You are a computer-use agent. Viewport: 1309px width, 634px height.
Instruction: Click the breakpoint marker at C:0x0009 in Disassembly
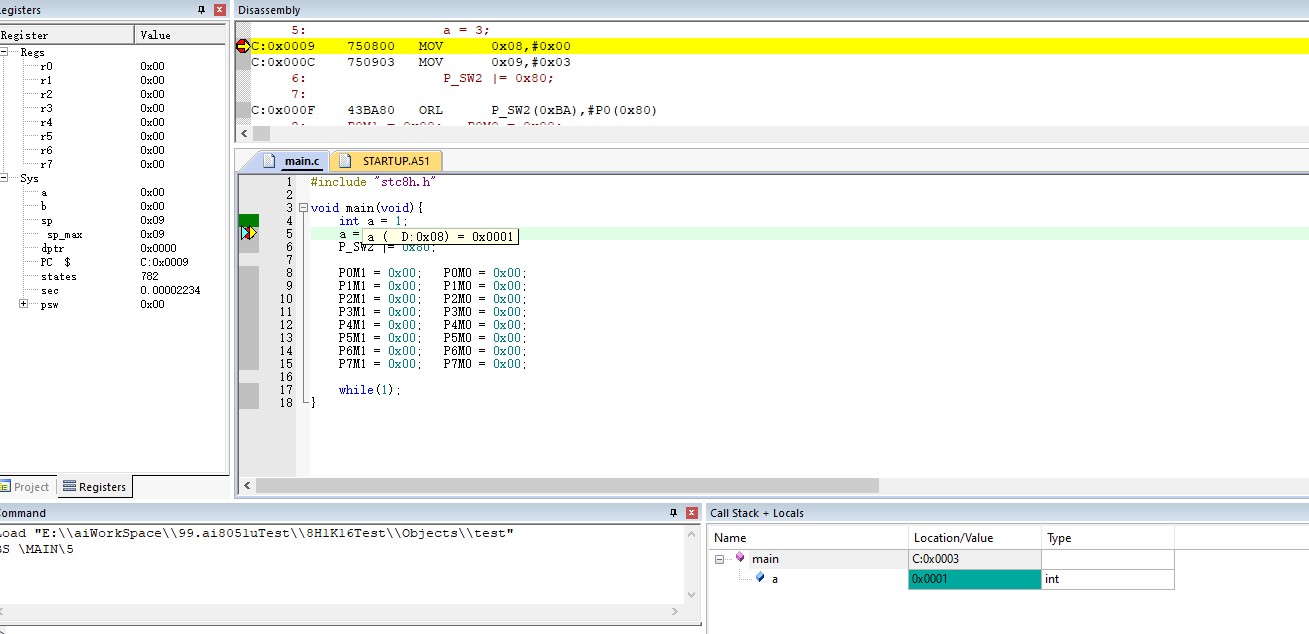(x=242, y=46)
